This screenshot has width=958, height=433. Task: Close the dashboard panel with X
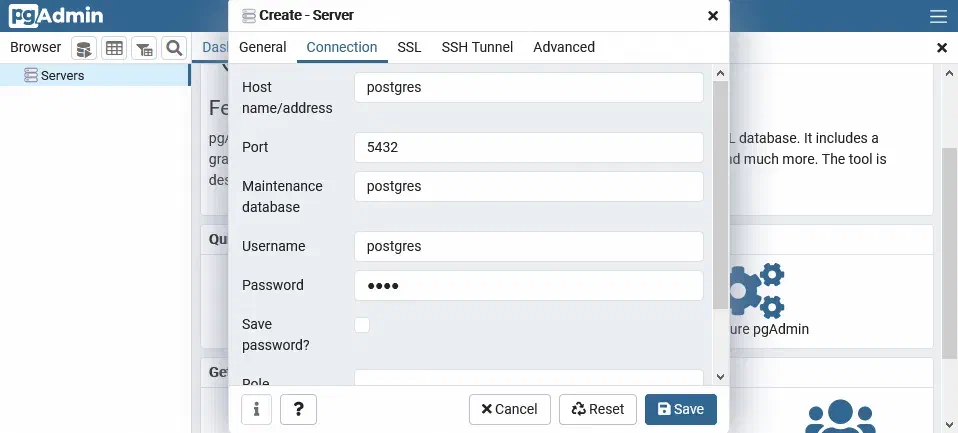tap(942, 48)
